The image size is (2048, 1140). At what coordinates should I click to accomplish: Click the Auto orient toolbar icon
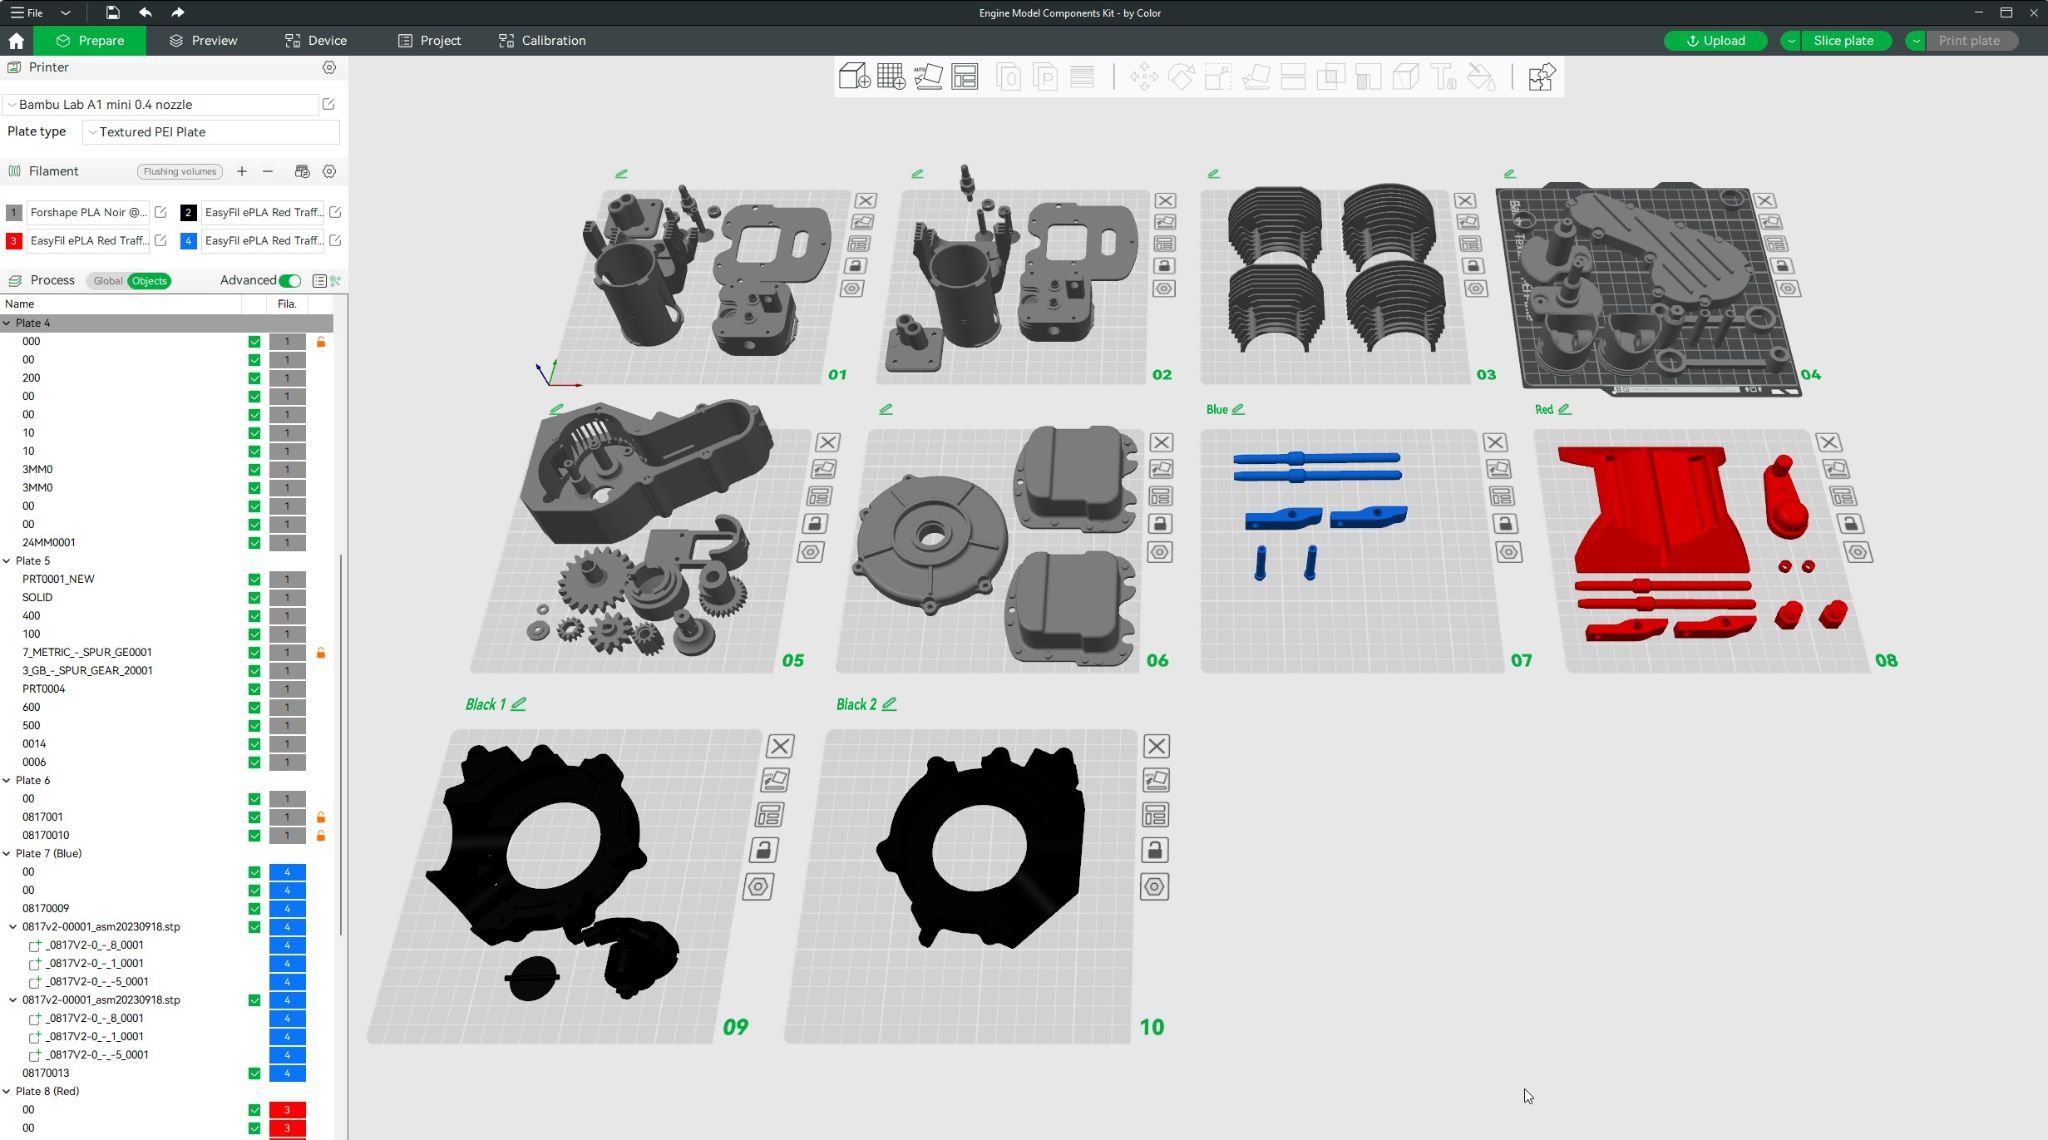point(928,77)
